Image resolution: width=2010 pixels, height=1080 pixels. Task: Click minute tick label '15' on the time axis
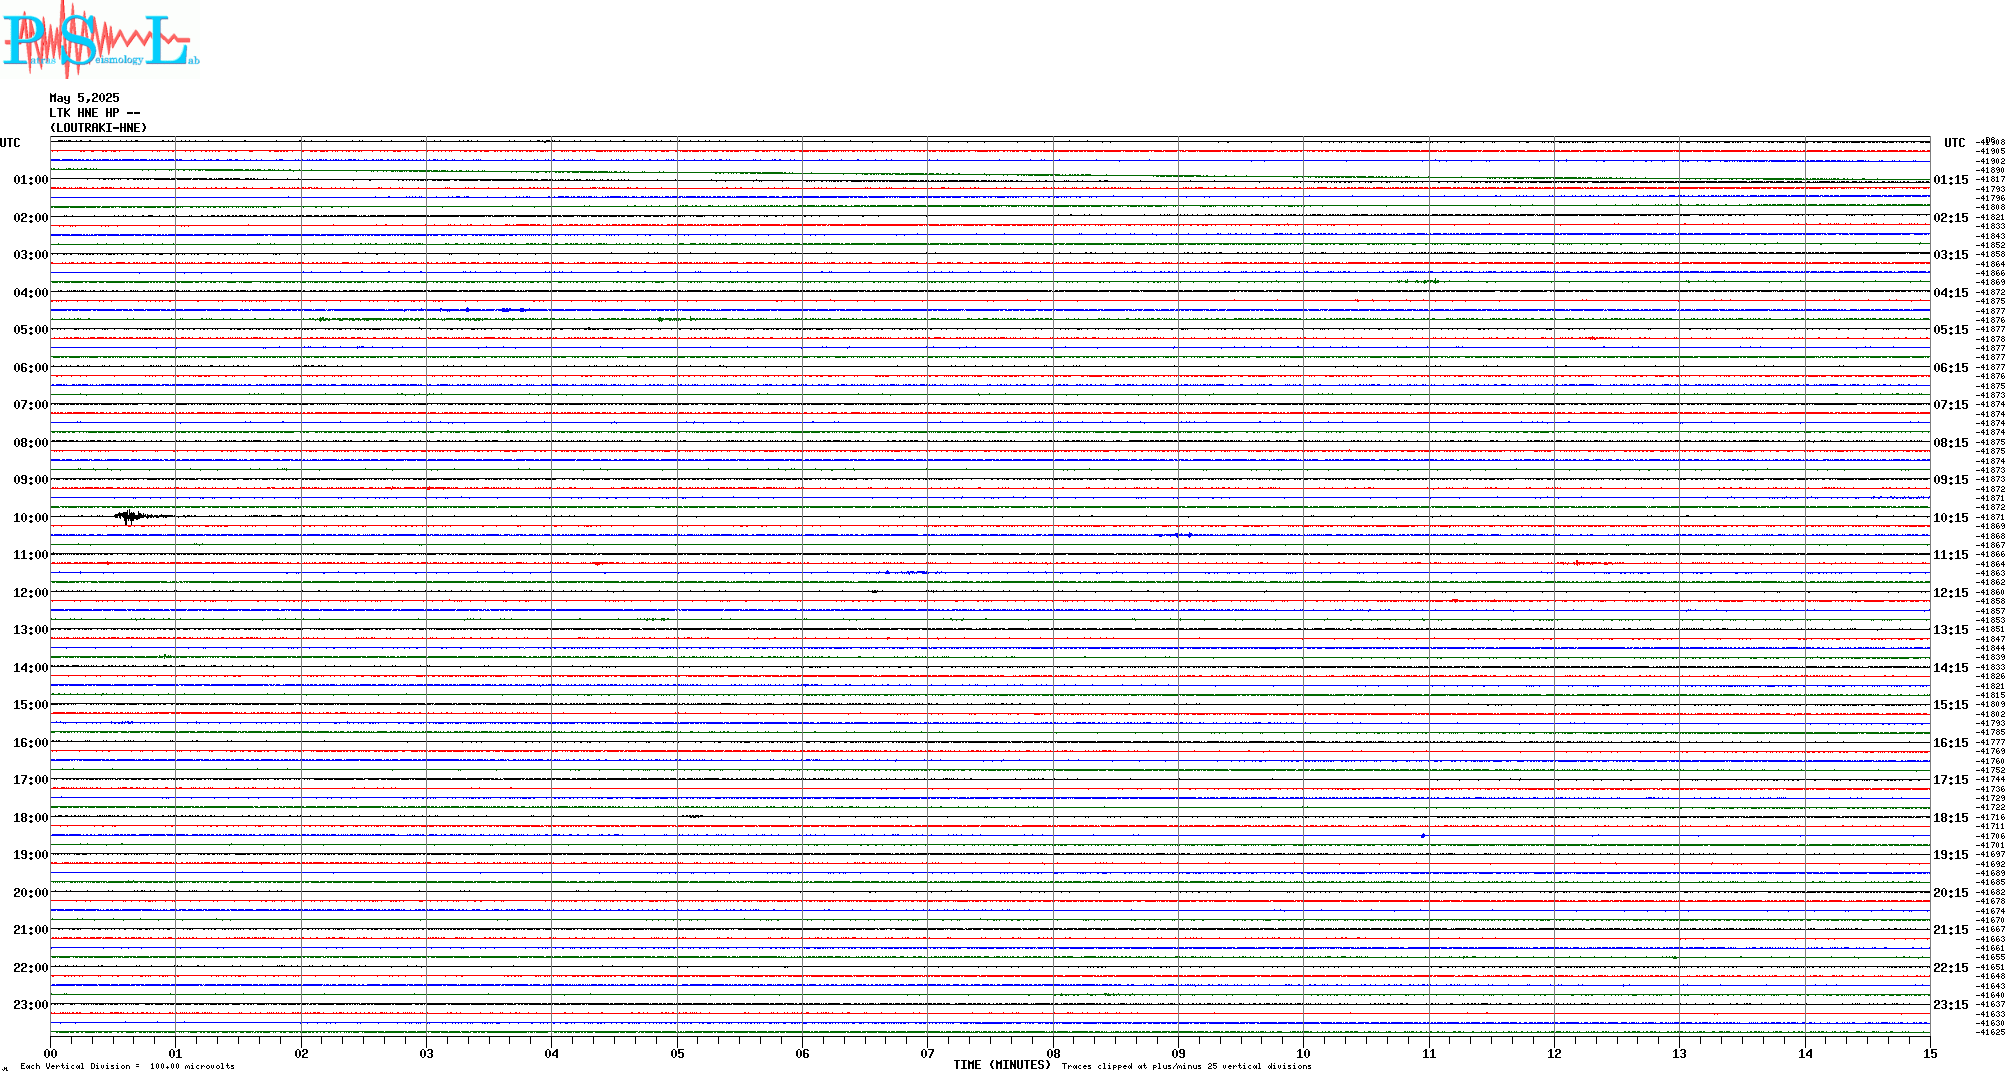(x=1930, y=1053)
